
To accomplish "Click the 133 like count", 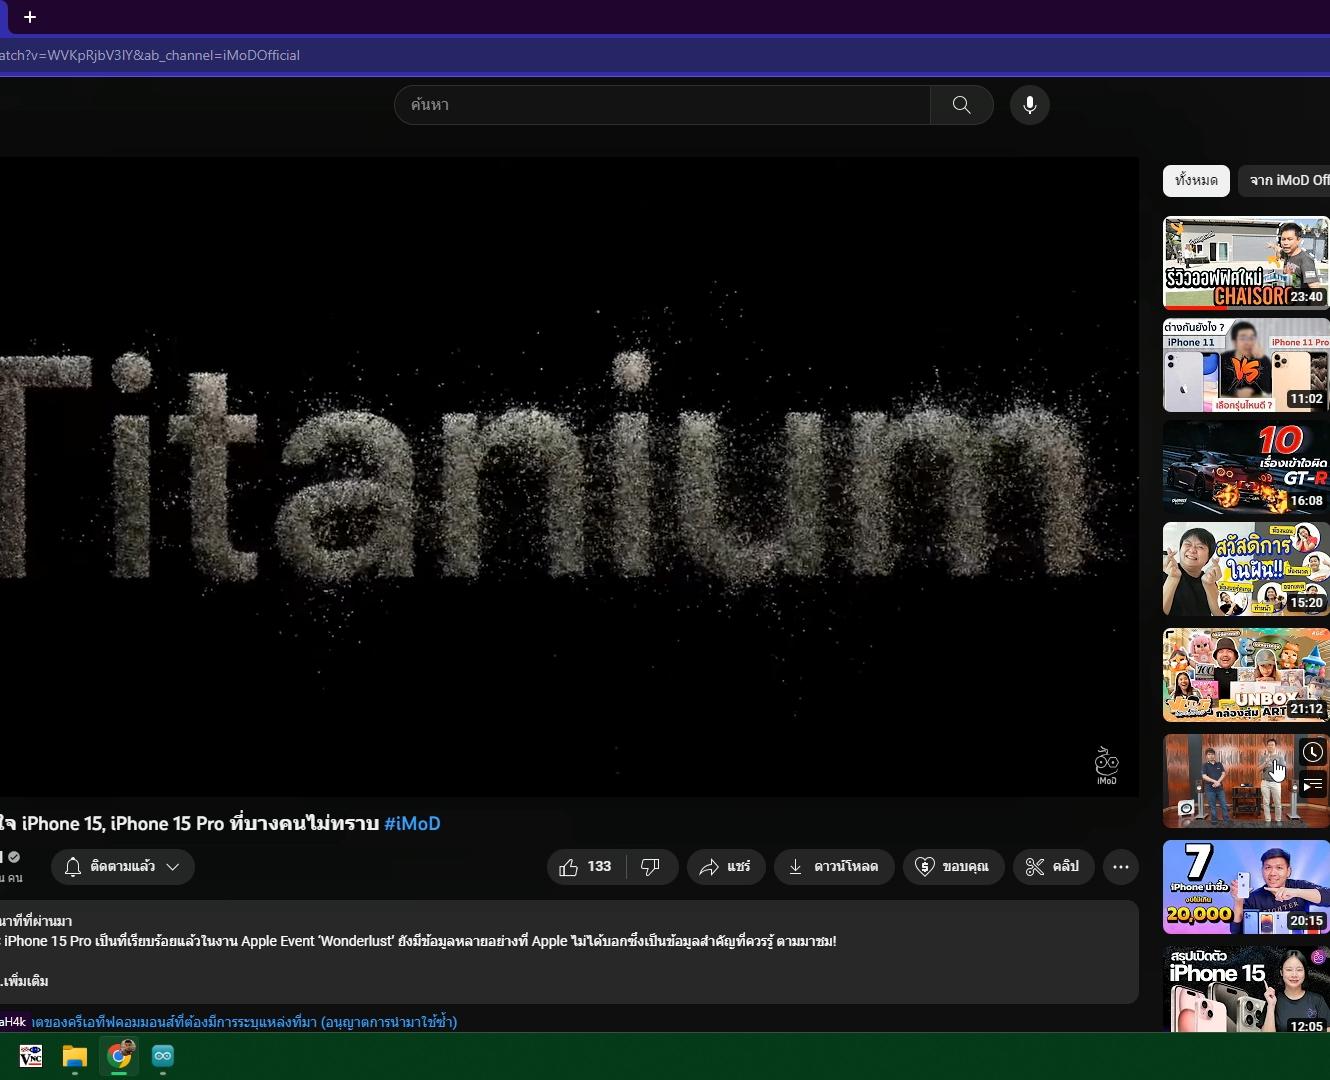I will 599,867.
